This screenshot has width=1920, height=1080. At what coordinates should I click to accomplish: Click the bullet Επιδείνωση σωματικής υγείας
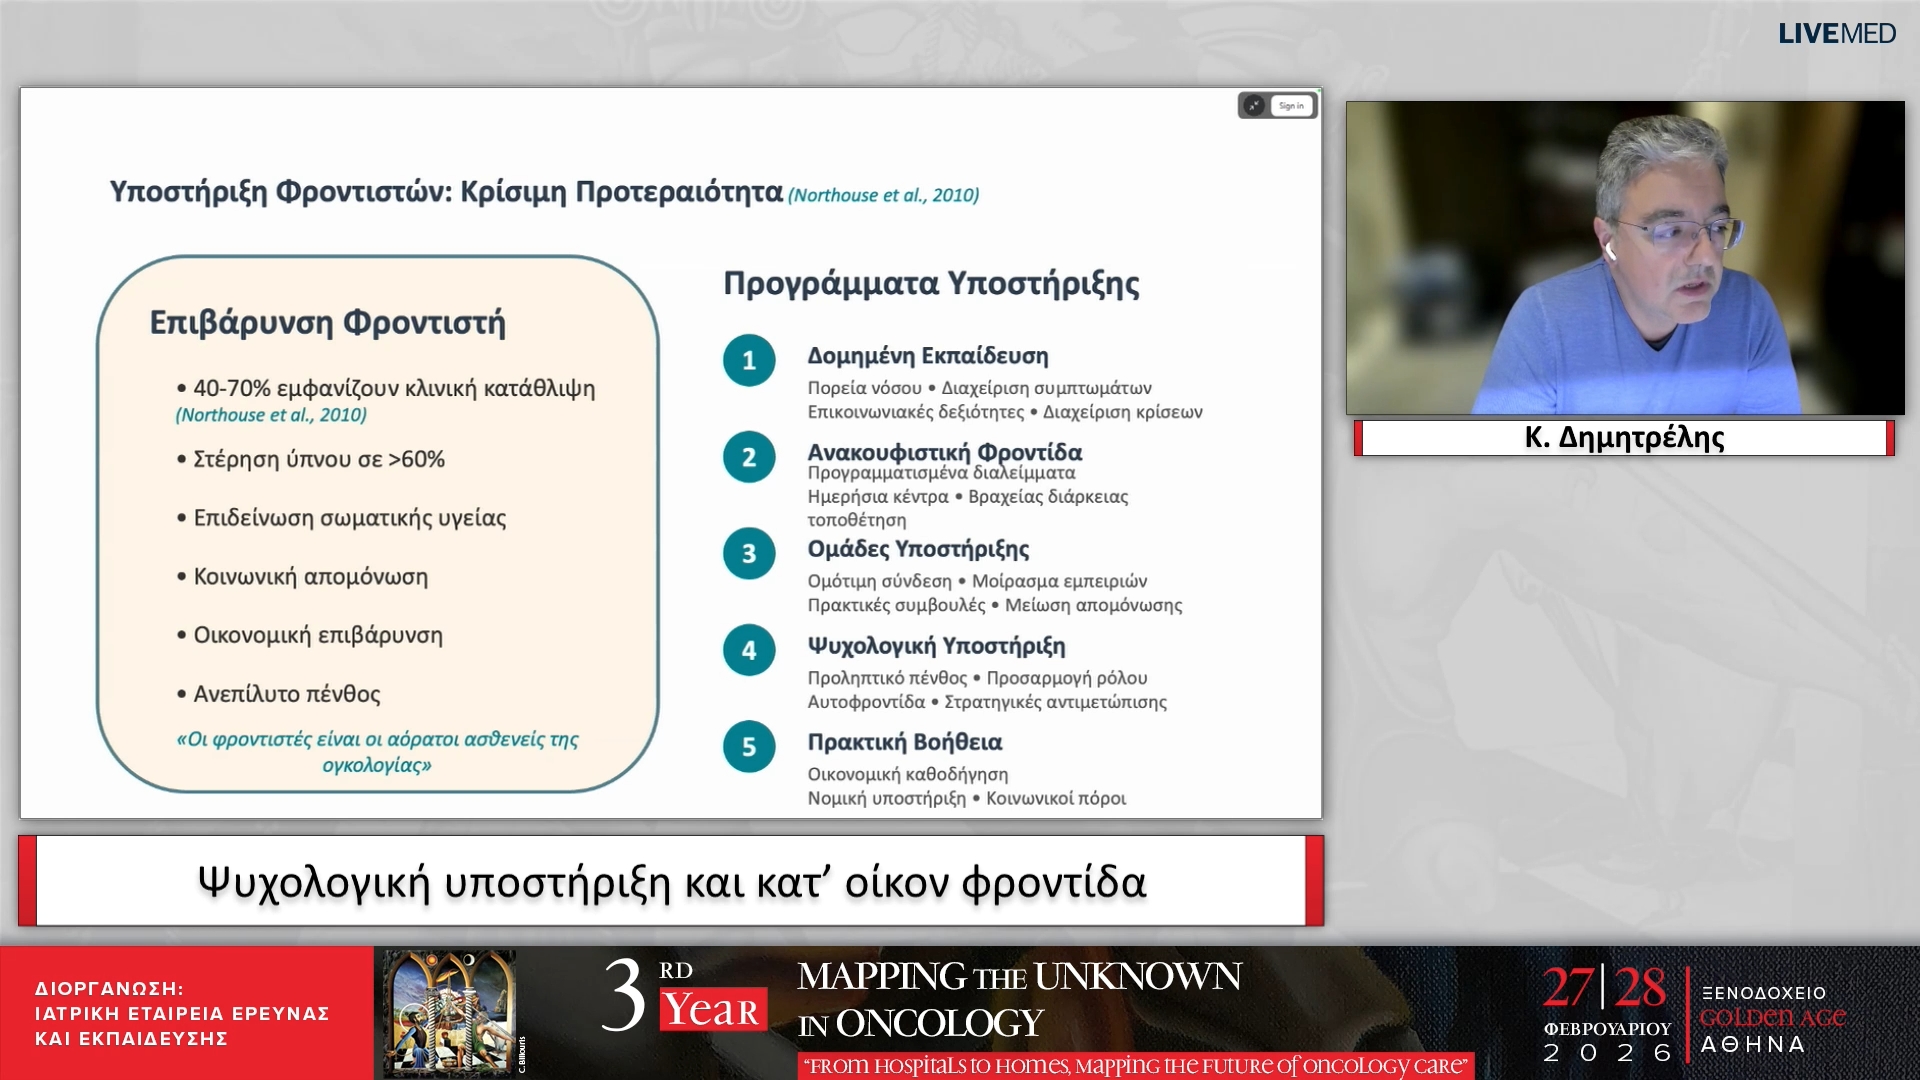click(x=341, y=518)
